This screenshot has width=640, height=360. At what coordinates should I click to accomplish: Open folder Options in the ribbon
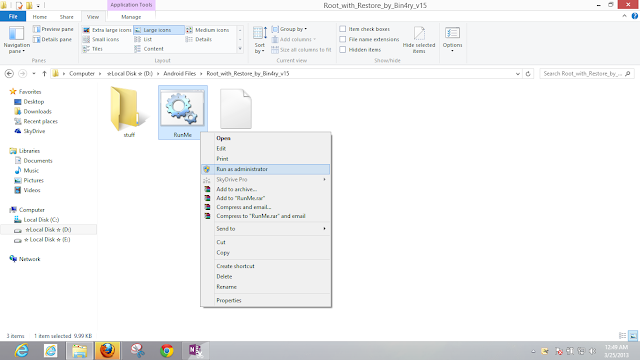[x=452, y=40]
